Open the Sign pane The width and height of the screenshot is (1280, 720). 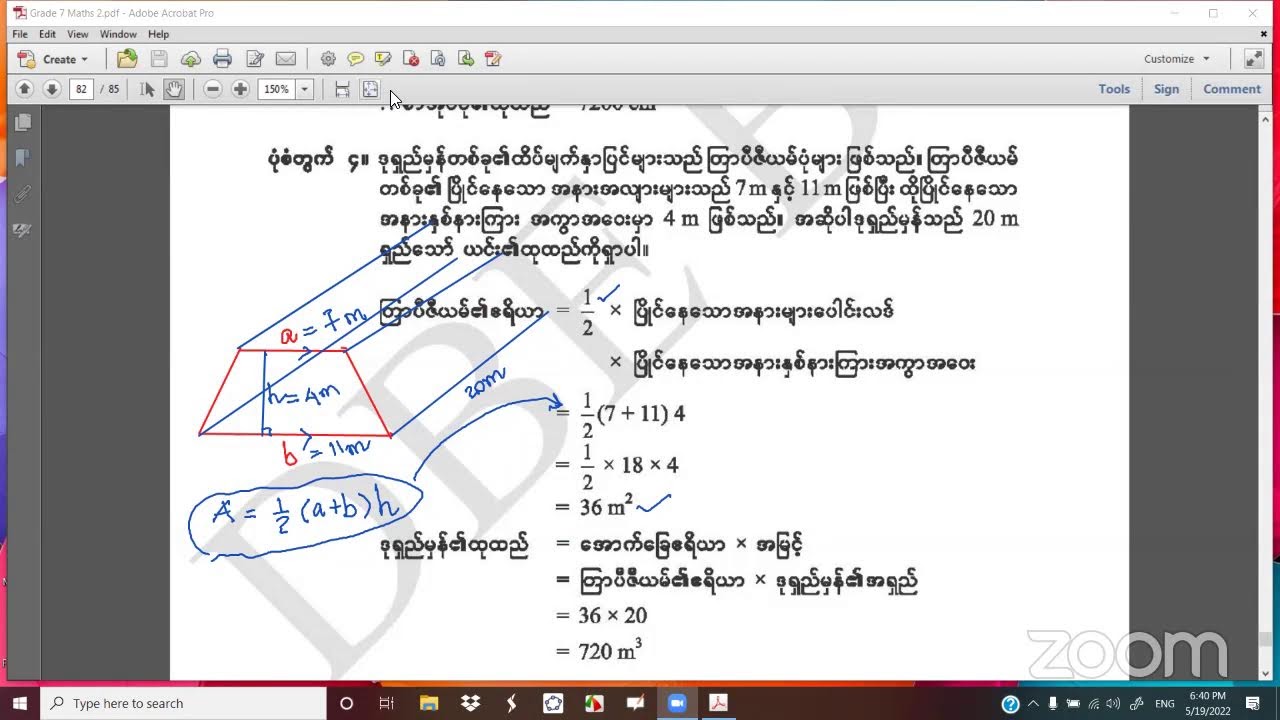[x=1166, y=89]
